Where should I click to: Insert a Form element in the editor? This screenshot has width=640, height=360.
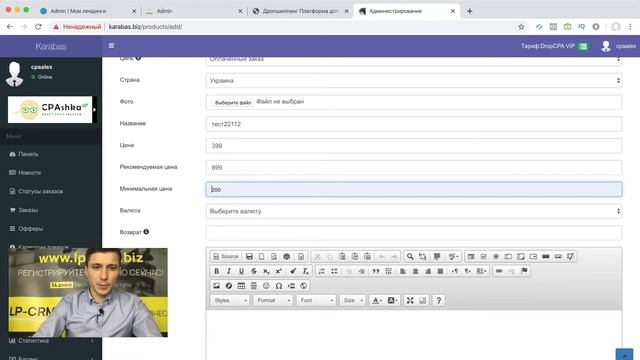471,256
